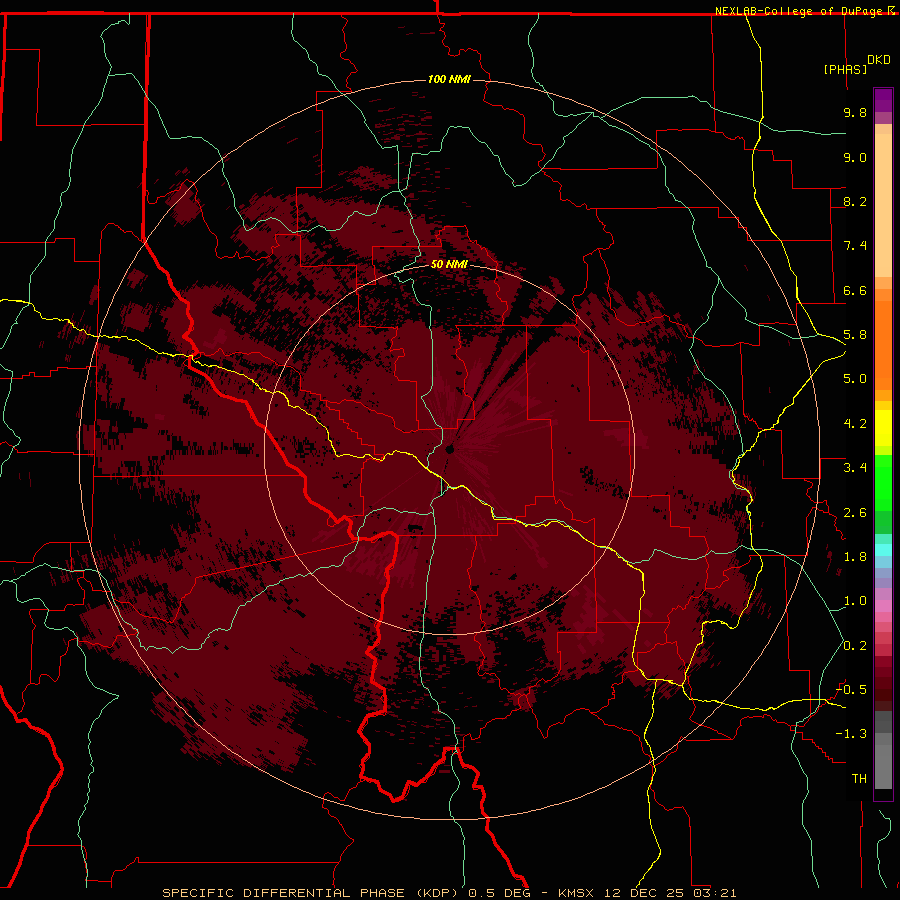This screenshot has height=900, width=900.
Task: Click the 12 DEC 25 date in caption
Action: tap(643, 893)
